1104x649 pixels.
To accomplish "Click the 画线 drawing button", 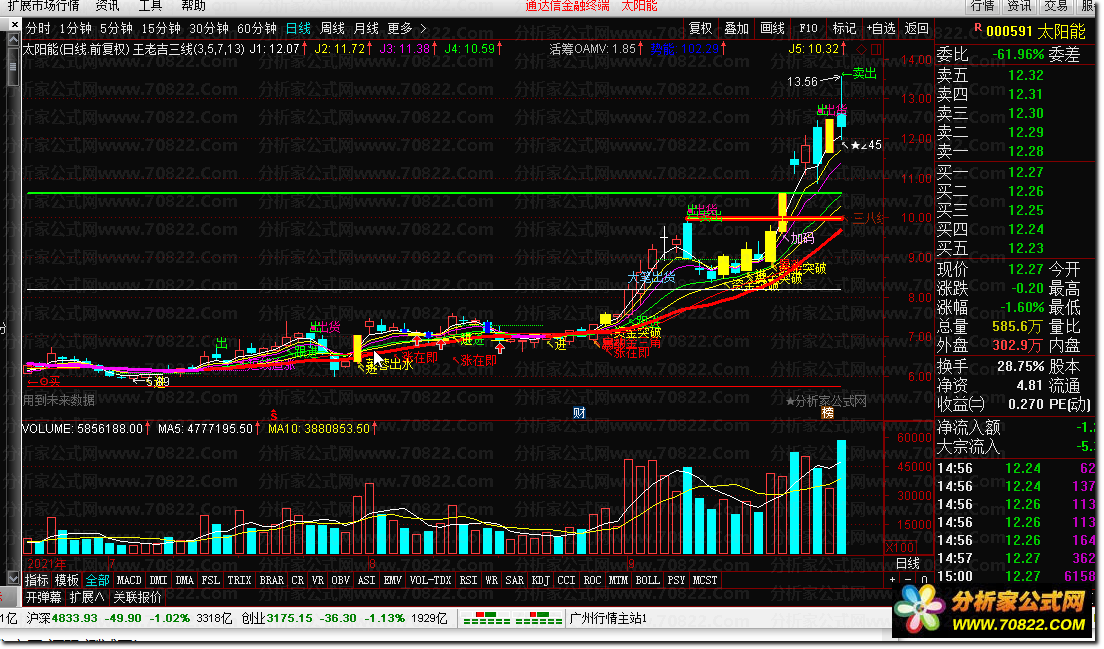I will click(x=772, y=28).
